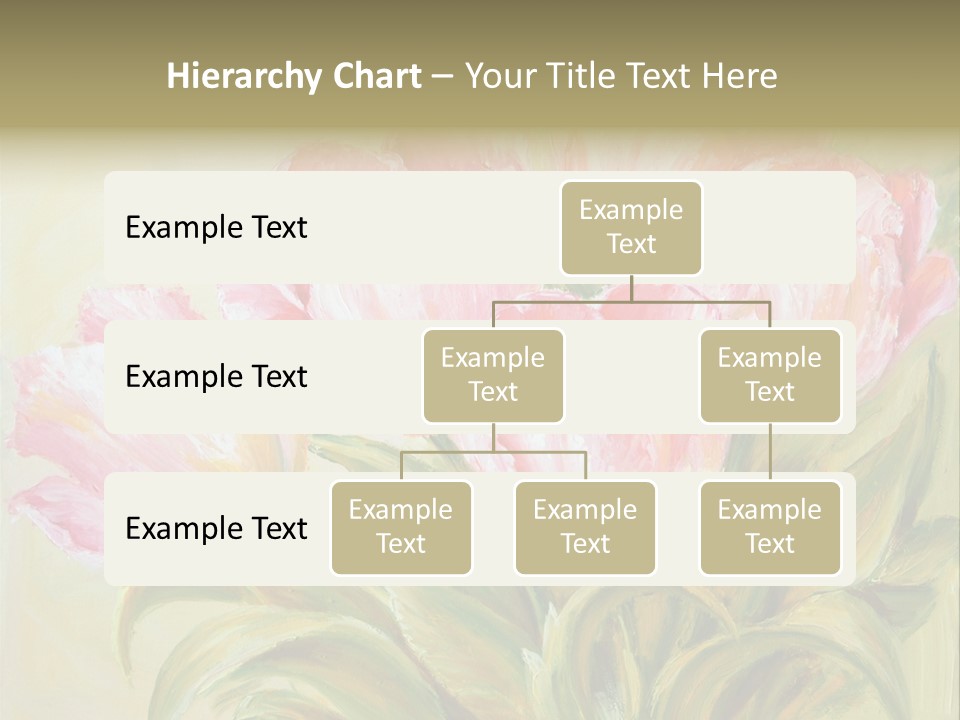Click the dash separator in the slide title
Screen dimensions: 960x720
pos(443,77)
